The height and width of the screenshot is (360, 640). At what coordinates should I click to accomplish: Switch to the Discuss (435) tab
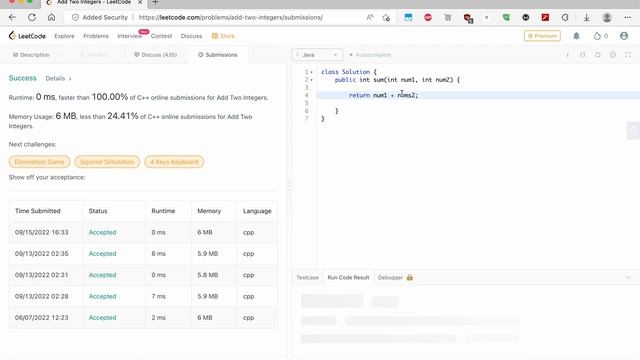pos(156,55)
